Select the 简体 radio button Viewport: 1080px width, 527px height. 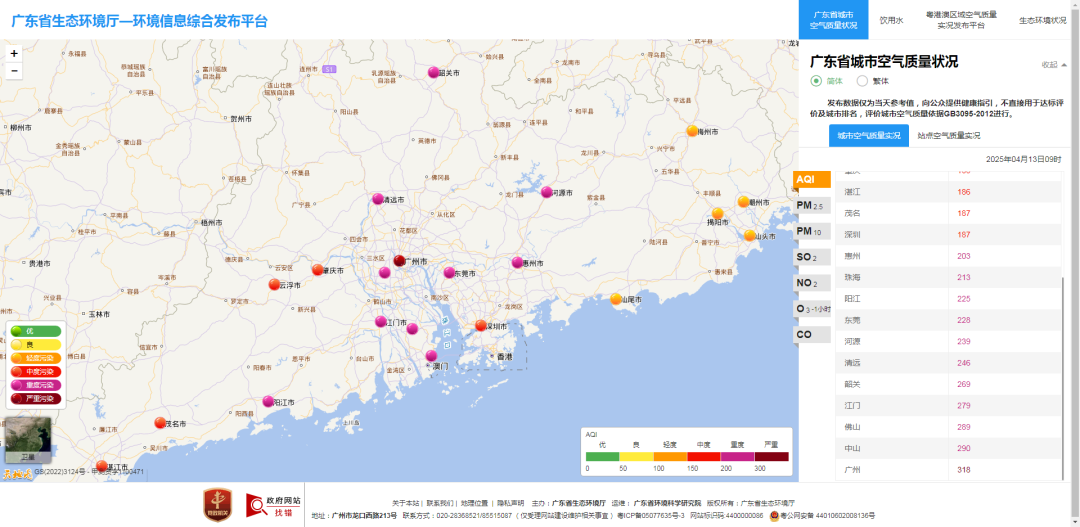coord(816,81)
